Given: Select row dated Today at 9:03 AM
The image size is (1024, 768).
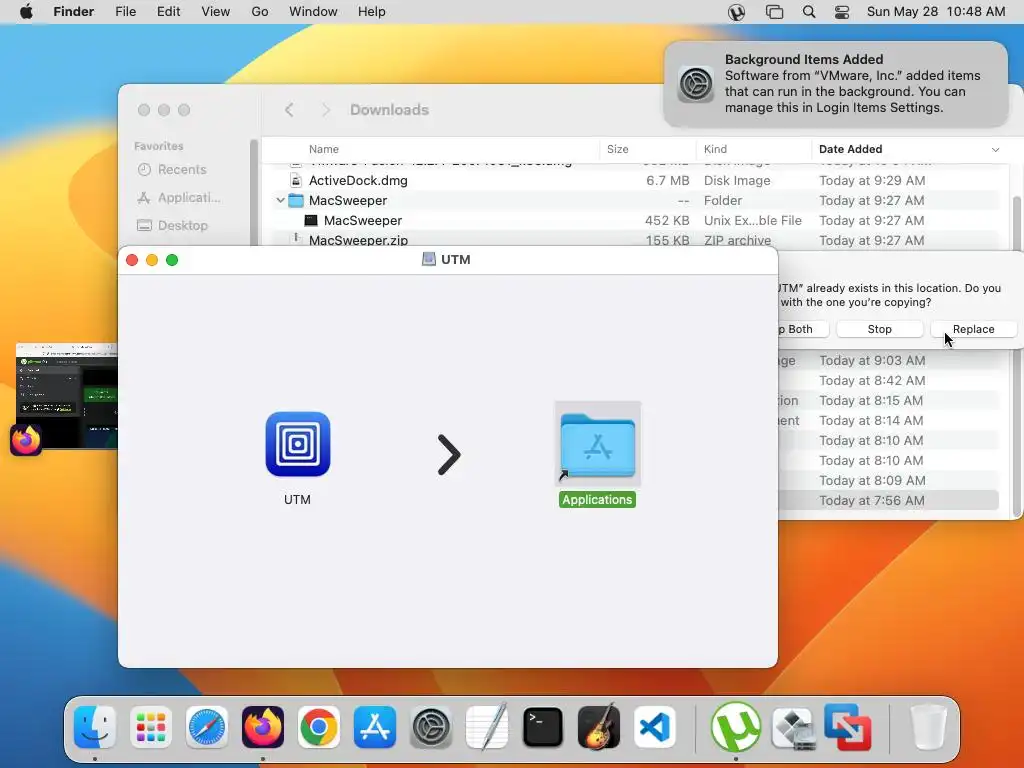Looking at the screenshot, I should (x=888, y=360).
